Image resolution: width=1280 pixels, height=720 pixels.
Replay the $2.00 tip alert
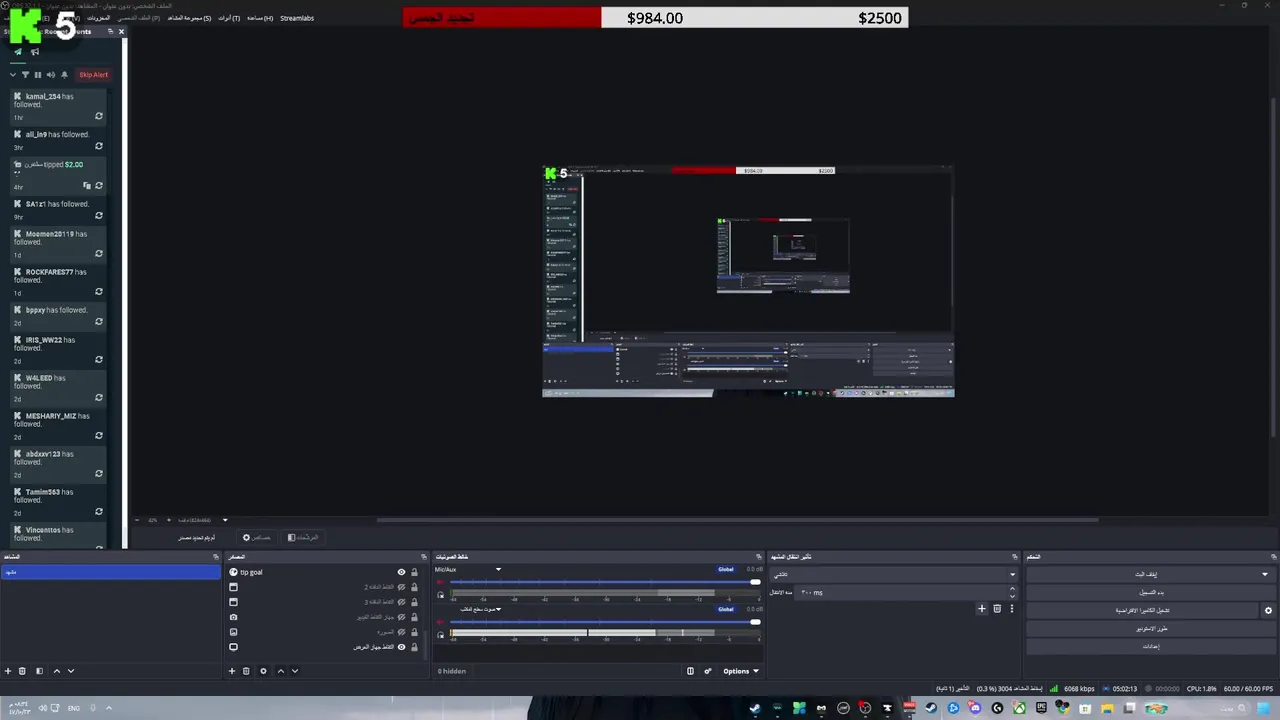tap(99, 186)
